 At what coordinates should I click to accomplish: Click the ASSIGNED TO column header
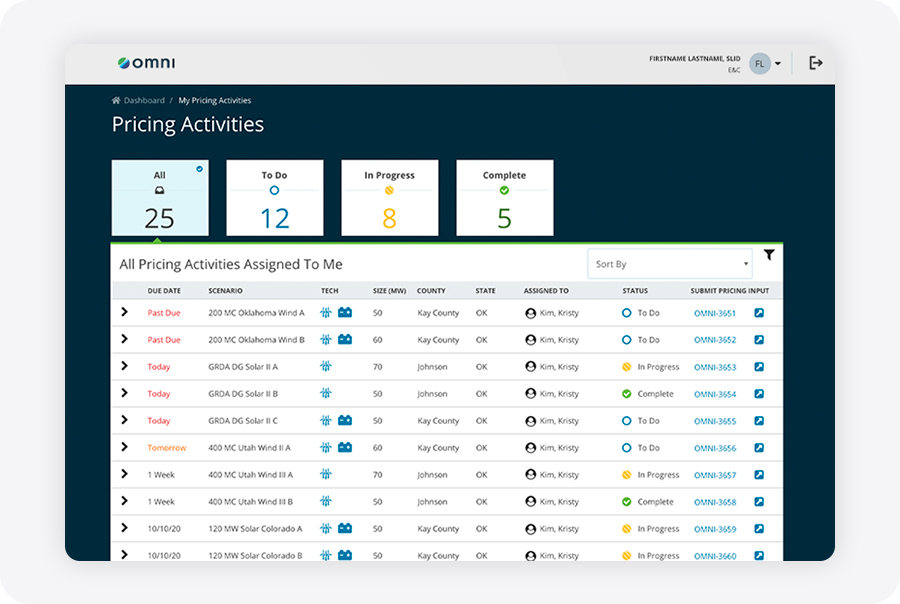(546, 291)
